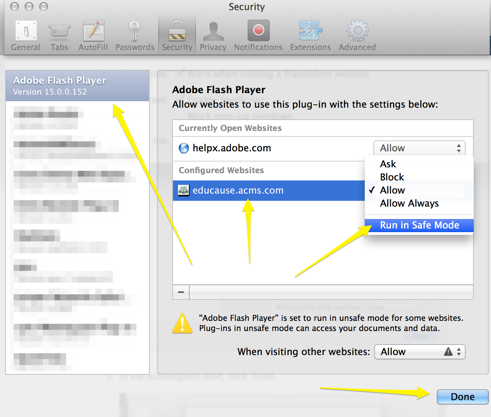The height and width of the screenshot is (417, 491).
Task: Open the AutoFill preferences pane
Action: pyautogui.click(x=93, y=36)
